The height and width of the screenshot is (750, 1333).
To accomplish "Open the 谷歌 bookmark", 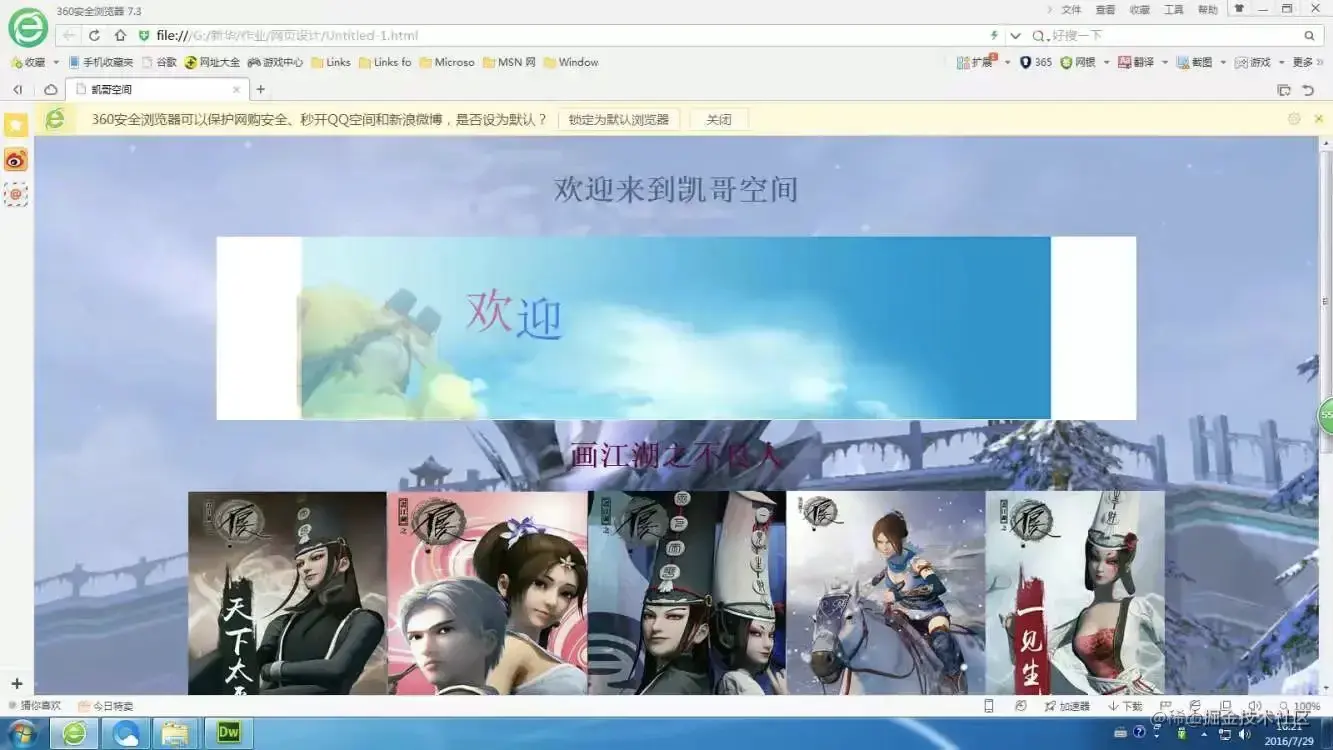I will tap(159, 62).
